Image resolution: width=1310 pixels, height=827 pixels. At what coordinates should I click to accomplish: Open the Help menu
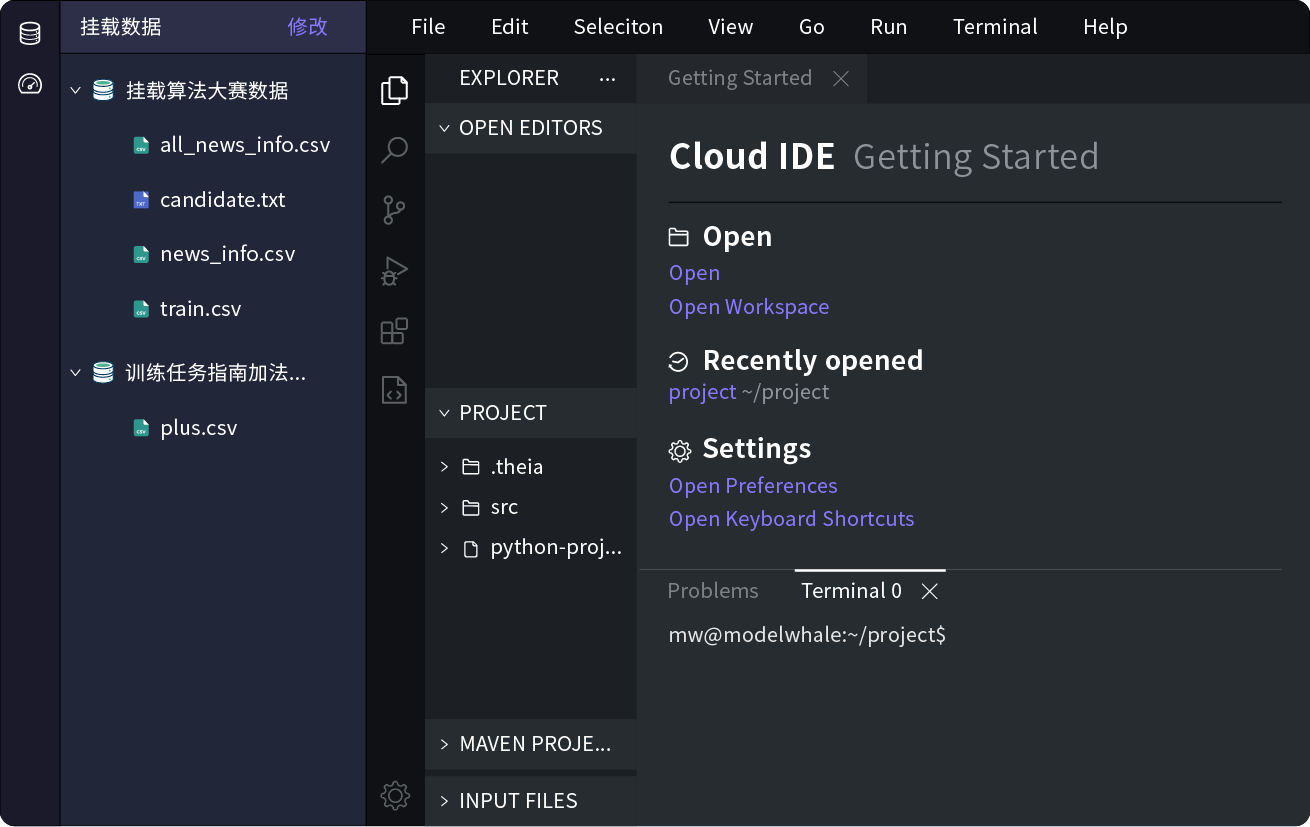(x=1105, y=27)
